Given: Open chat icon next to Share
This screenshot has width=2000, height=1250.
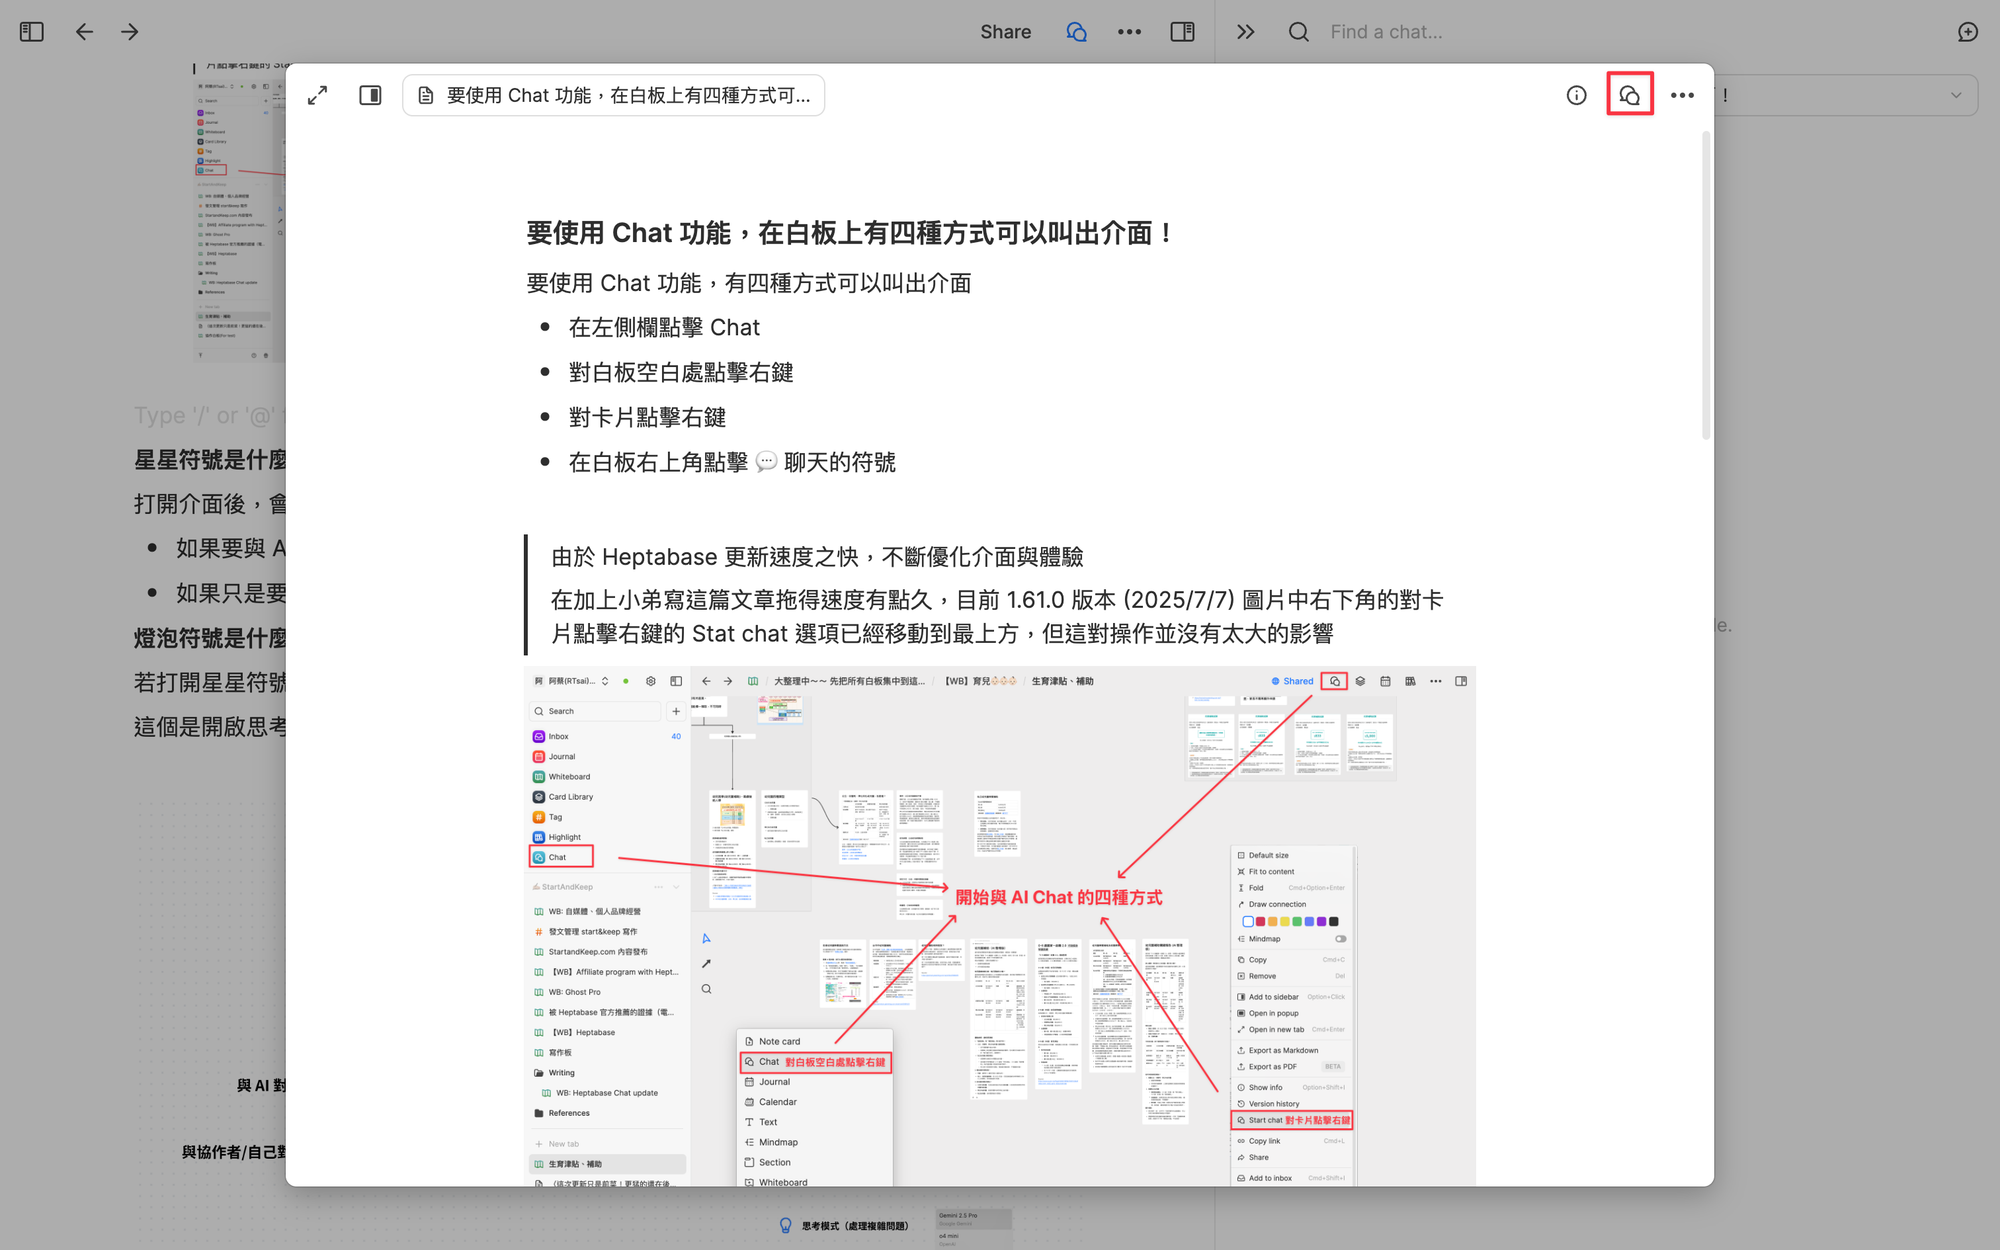Looking at the screenshot, I should (x=1077, y=32).
